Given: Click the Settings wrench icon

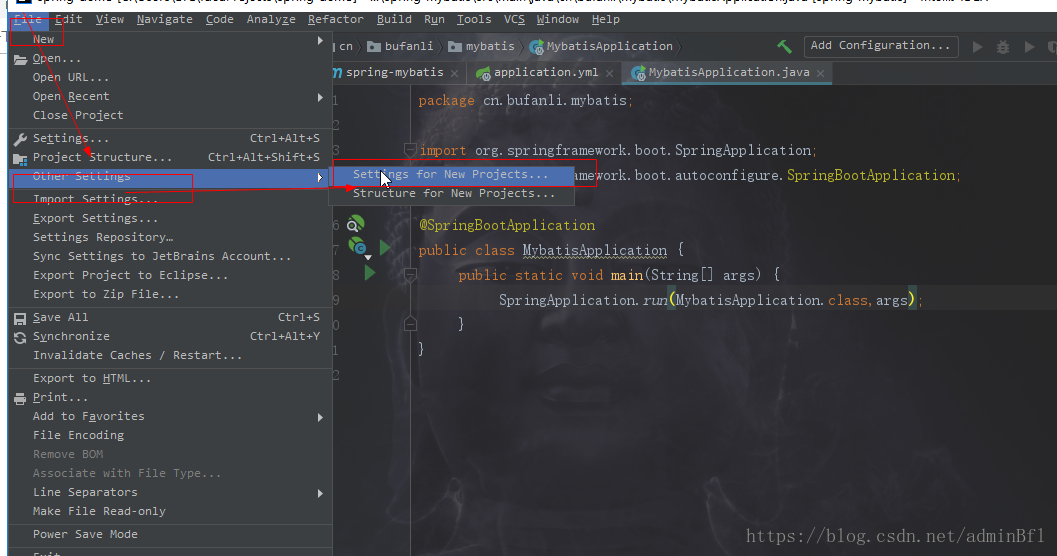Looking at the screenshot, I should tap(20, 139).
